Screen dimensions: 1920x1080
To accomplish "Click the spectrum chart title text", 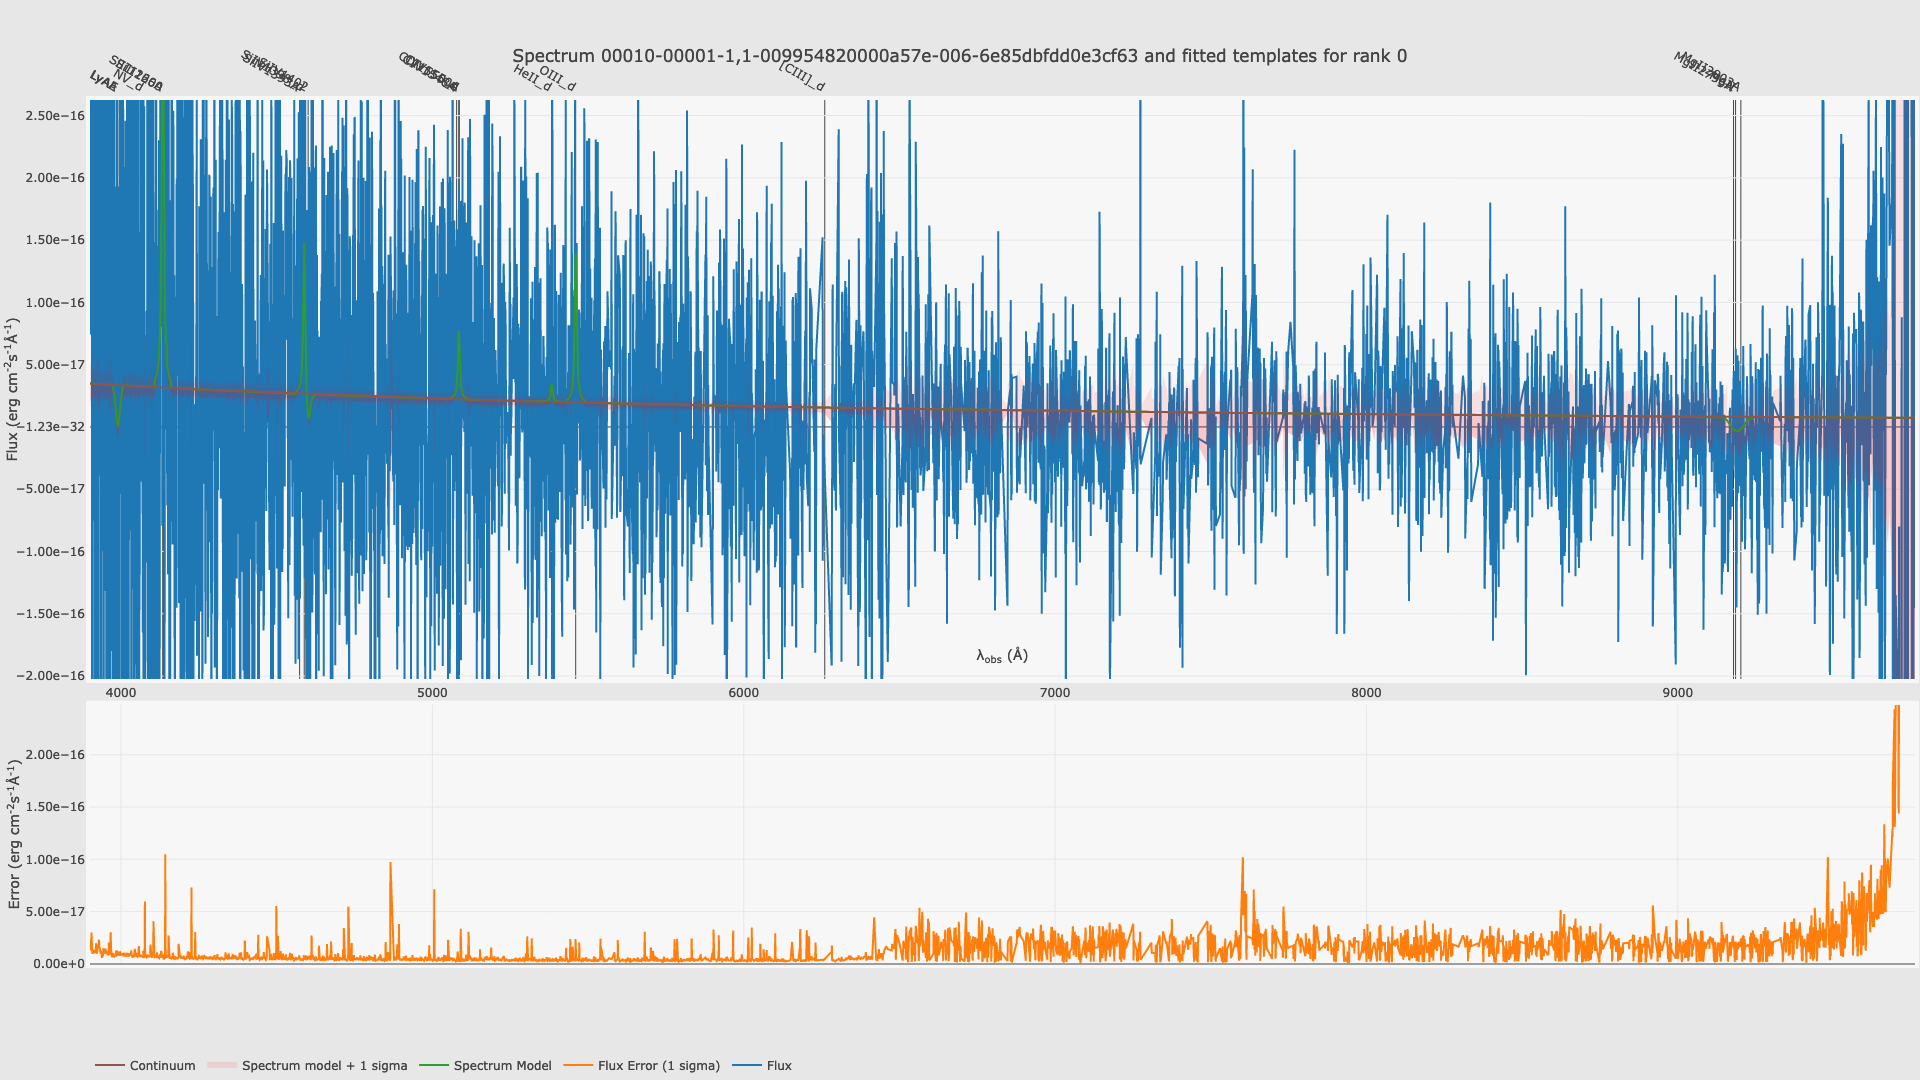I will tap(959, 56).
